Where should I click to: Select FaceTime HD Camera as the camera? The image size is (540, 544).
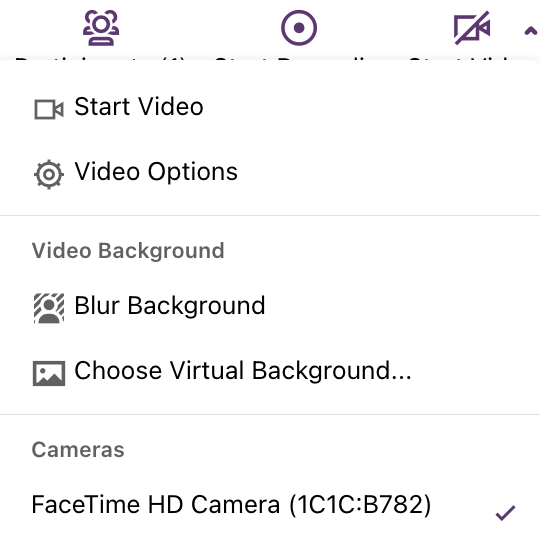pos(270,505)
